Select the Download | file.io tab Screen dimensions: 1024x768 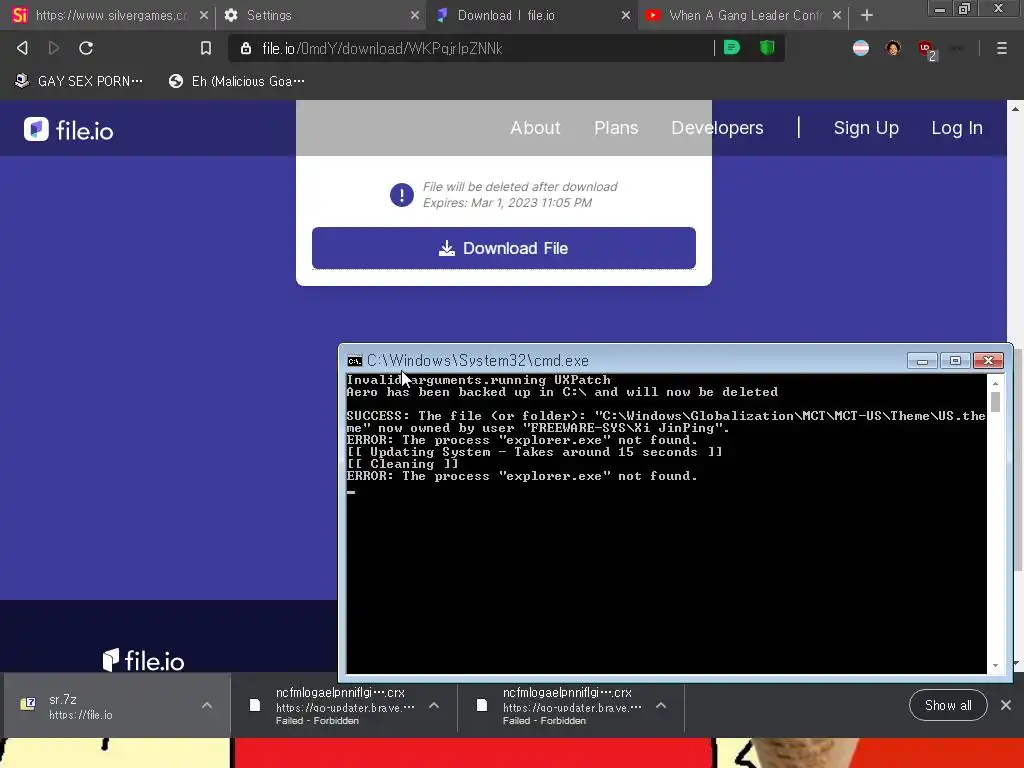tap(532, 15)
